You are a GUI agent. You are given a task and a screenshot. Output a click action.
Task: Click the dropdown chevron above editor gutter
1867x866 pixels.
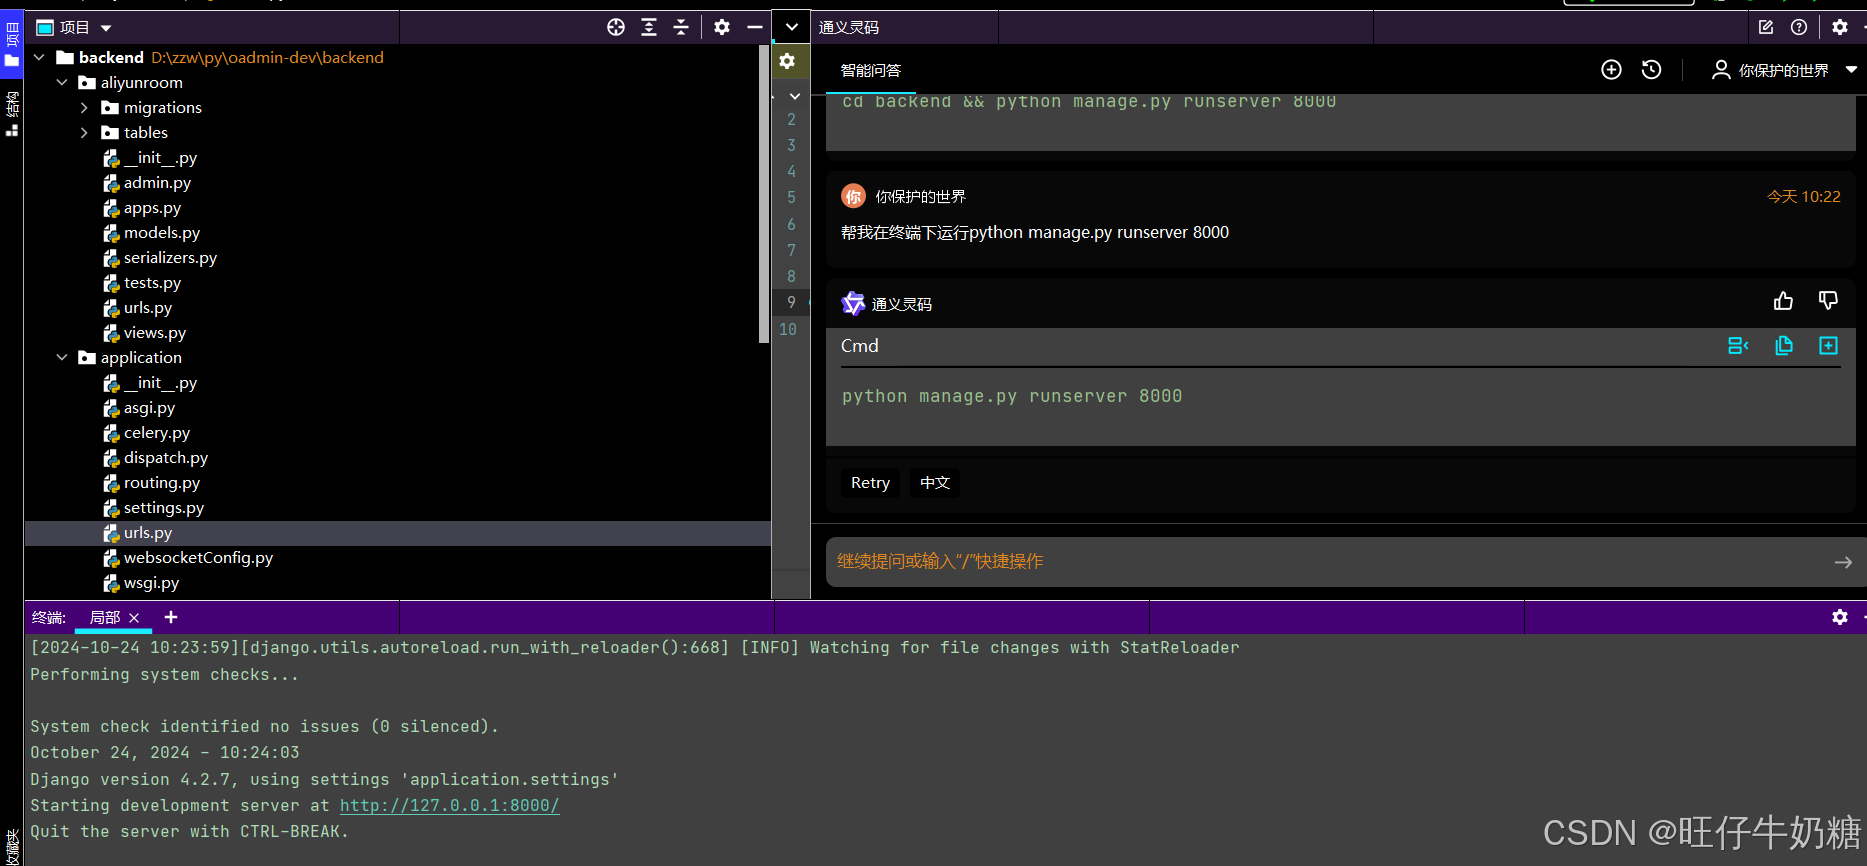coord(792,28)
